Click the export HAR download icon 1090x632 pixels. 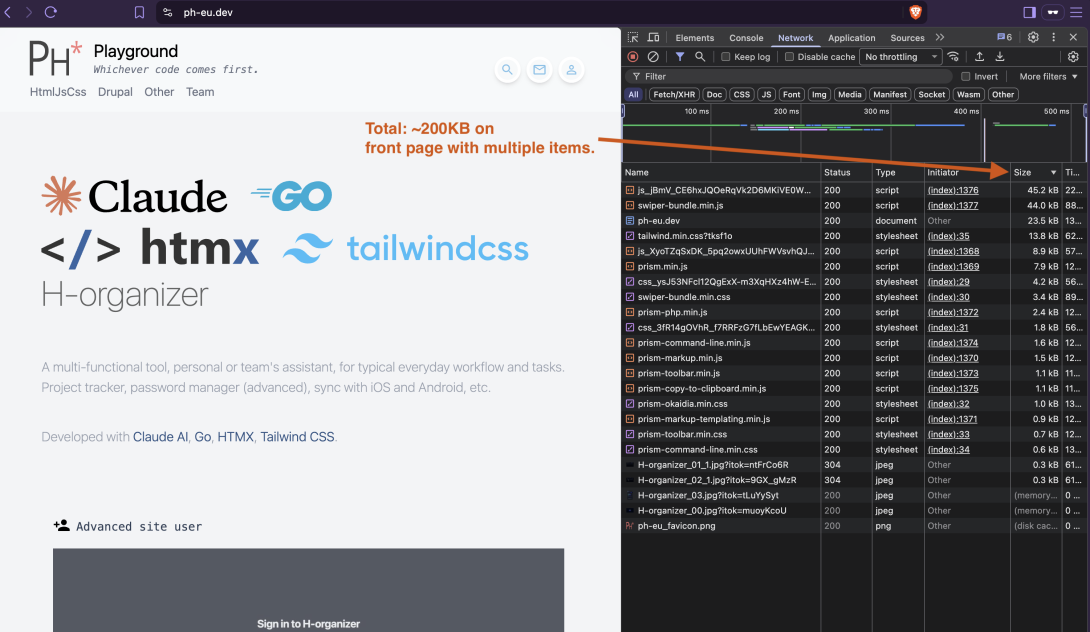1000,57
